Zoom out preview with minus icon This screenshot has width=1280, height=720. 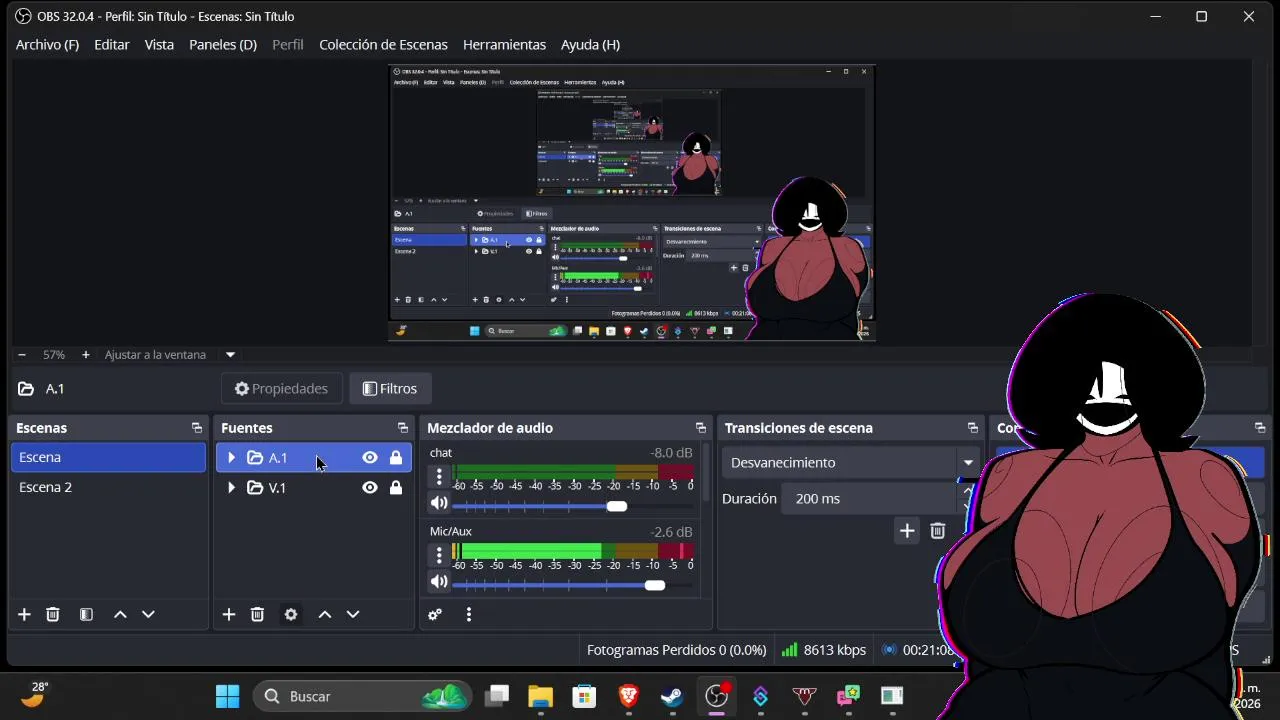[x=21, y=355]
